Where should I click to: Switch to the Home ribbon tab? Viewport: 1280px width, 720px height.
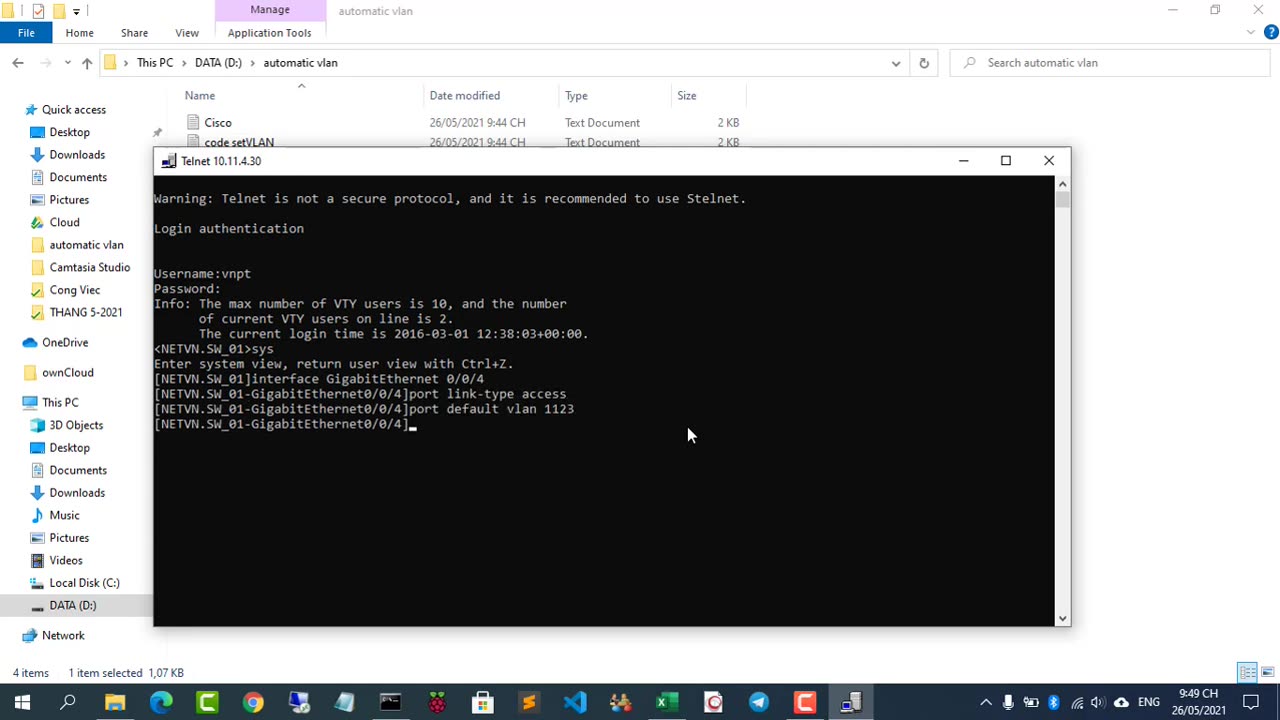point(79,33)
